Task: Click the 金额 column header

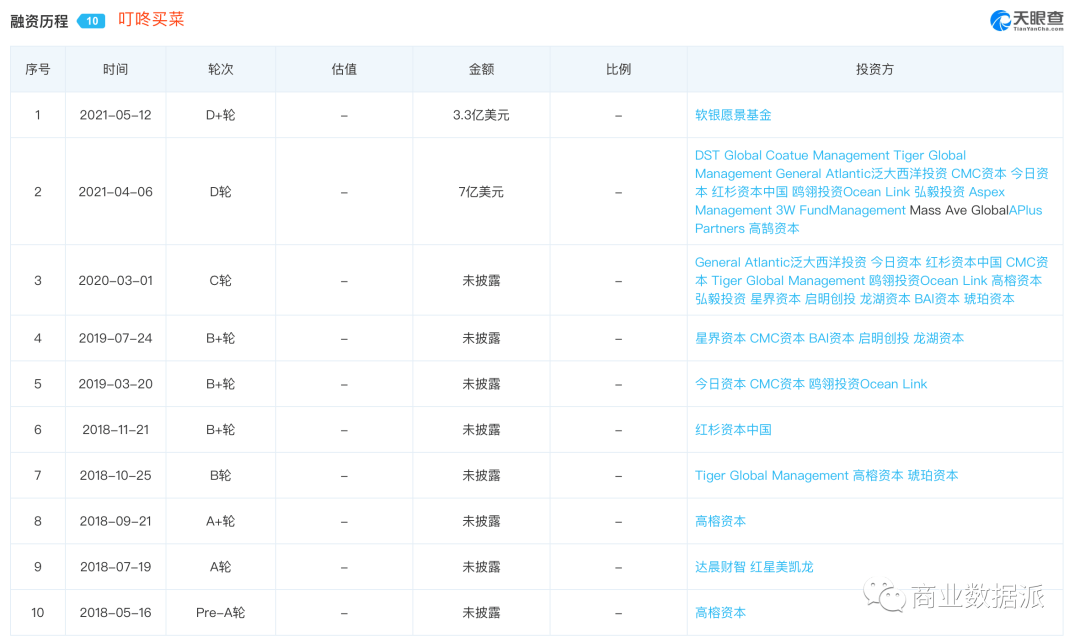Action: (x=481, y=70)
